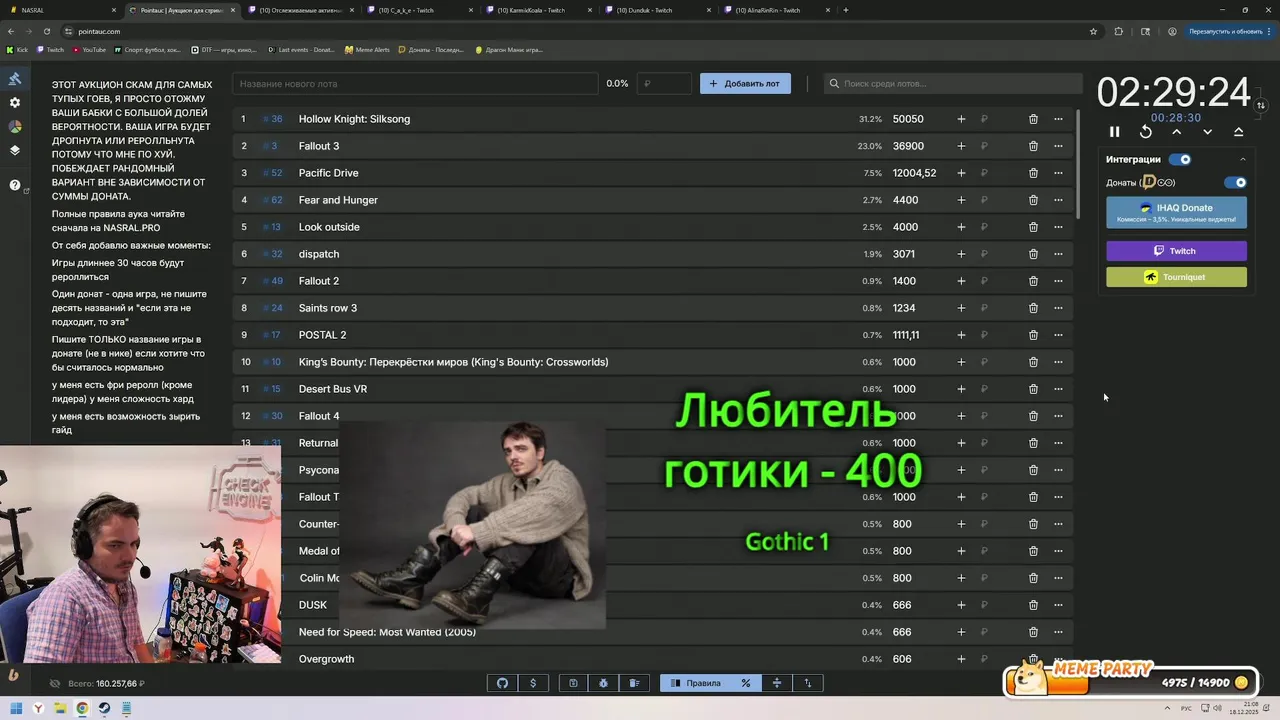This screenshot has height=720, width=1280.
Task: Switch to the NASRAL browser tab
Action: (60, 10)
